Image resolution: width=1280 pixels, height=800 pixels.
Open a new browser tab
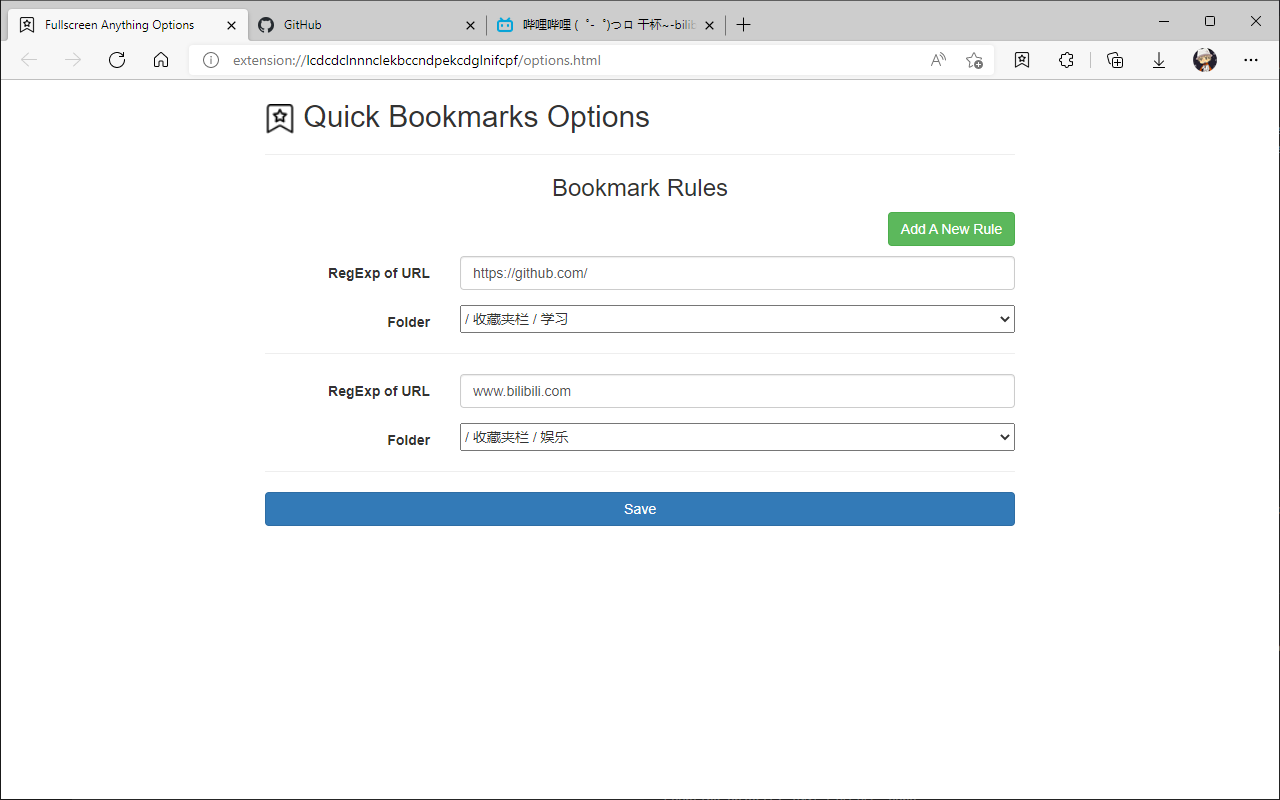point(743,25)
